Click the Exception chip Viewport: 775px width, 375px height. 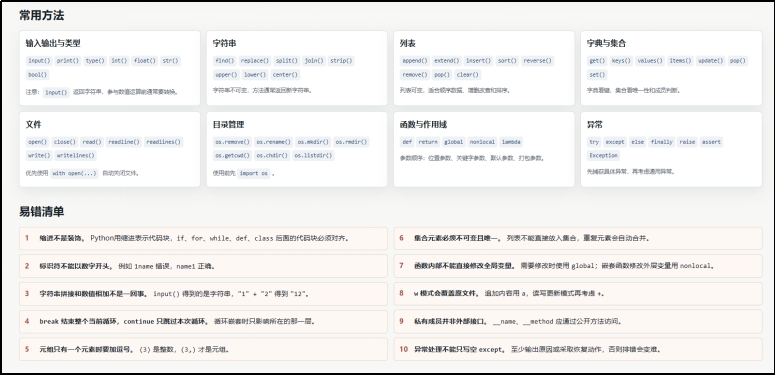603,155
